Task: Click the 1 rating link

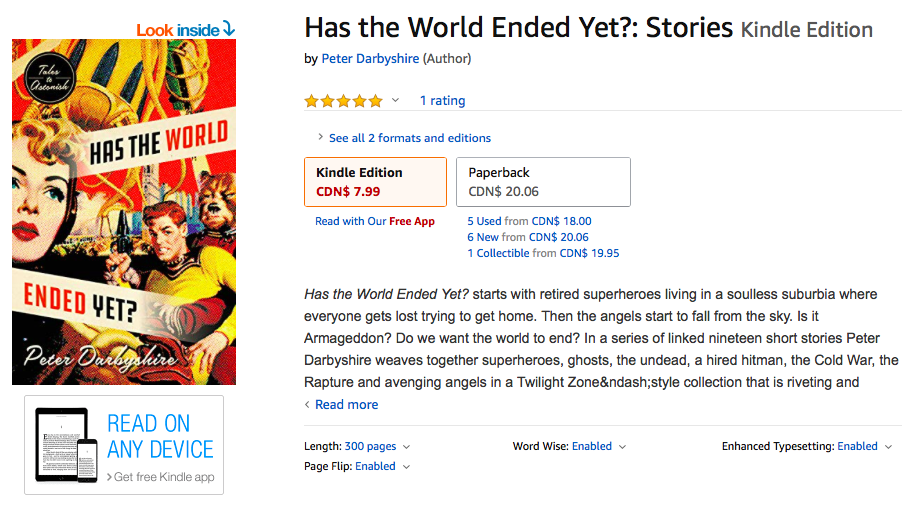Action: (442, 101)
